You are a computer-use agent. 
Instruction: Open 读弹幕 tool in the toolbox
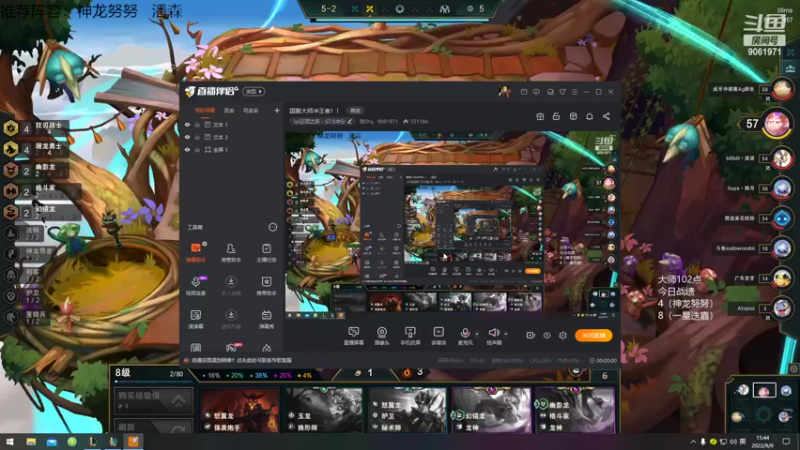tap(195, 319)
